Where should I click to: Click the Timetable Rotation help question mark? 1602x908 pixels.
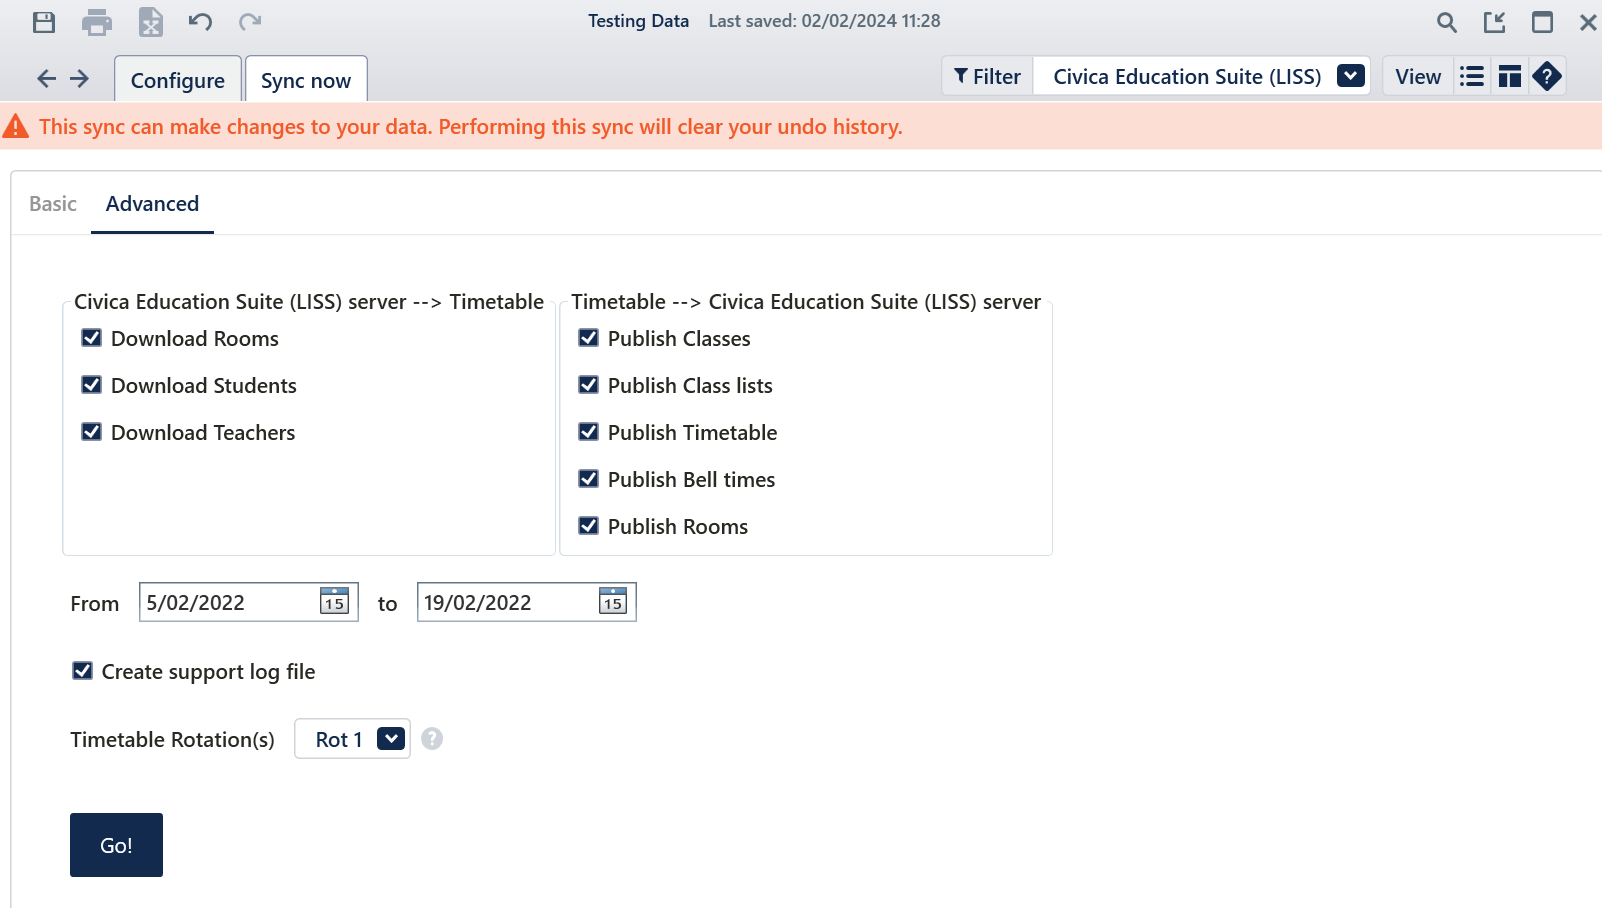(432, 738)
